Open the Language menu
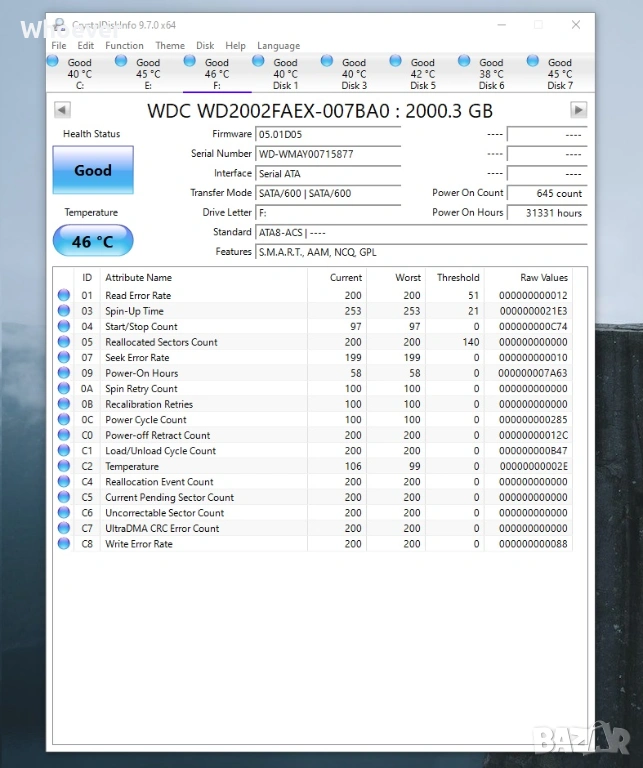This screenshot has height=768, width=643. tap(278, 45)
